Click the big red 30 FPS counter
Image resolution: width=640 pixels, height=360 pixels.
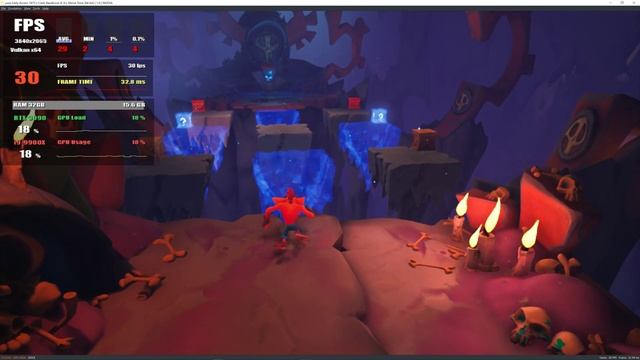(27, 78)
